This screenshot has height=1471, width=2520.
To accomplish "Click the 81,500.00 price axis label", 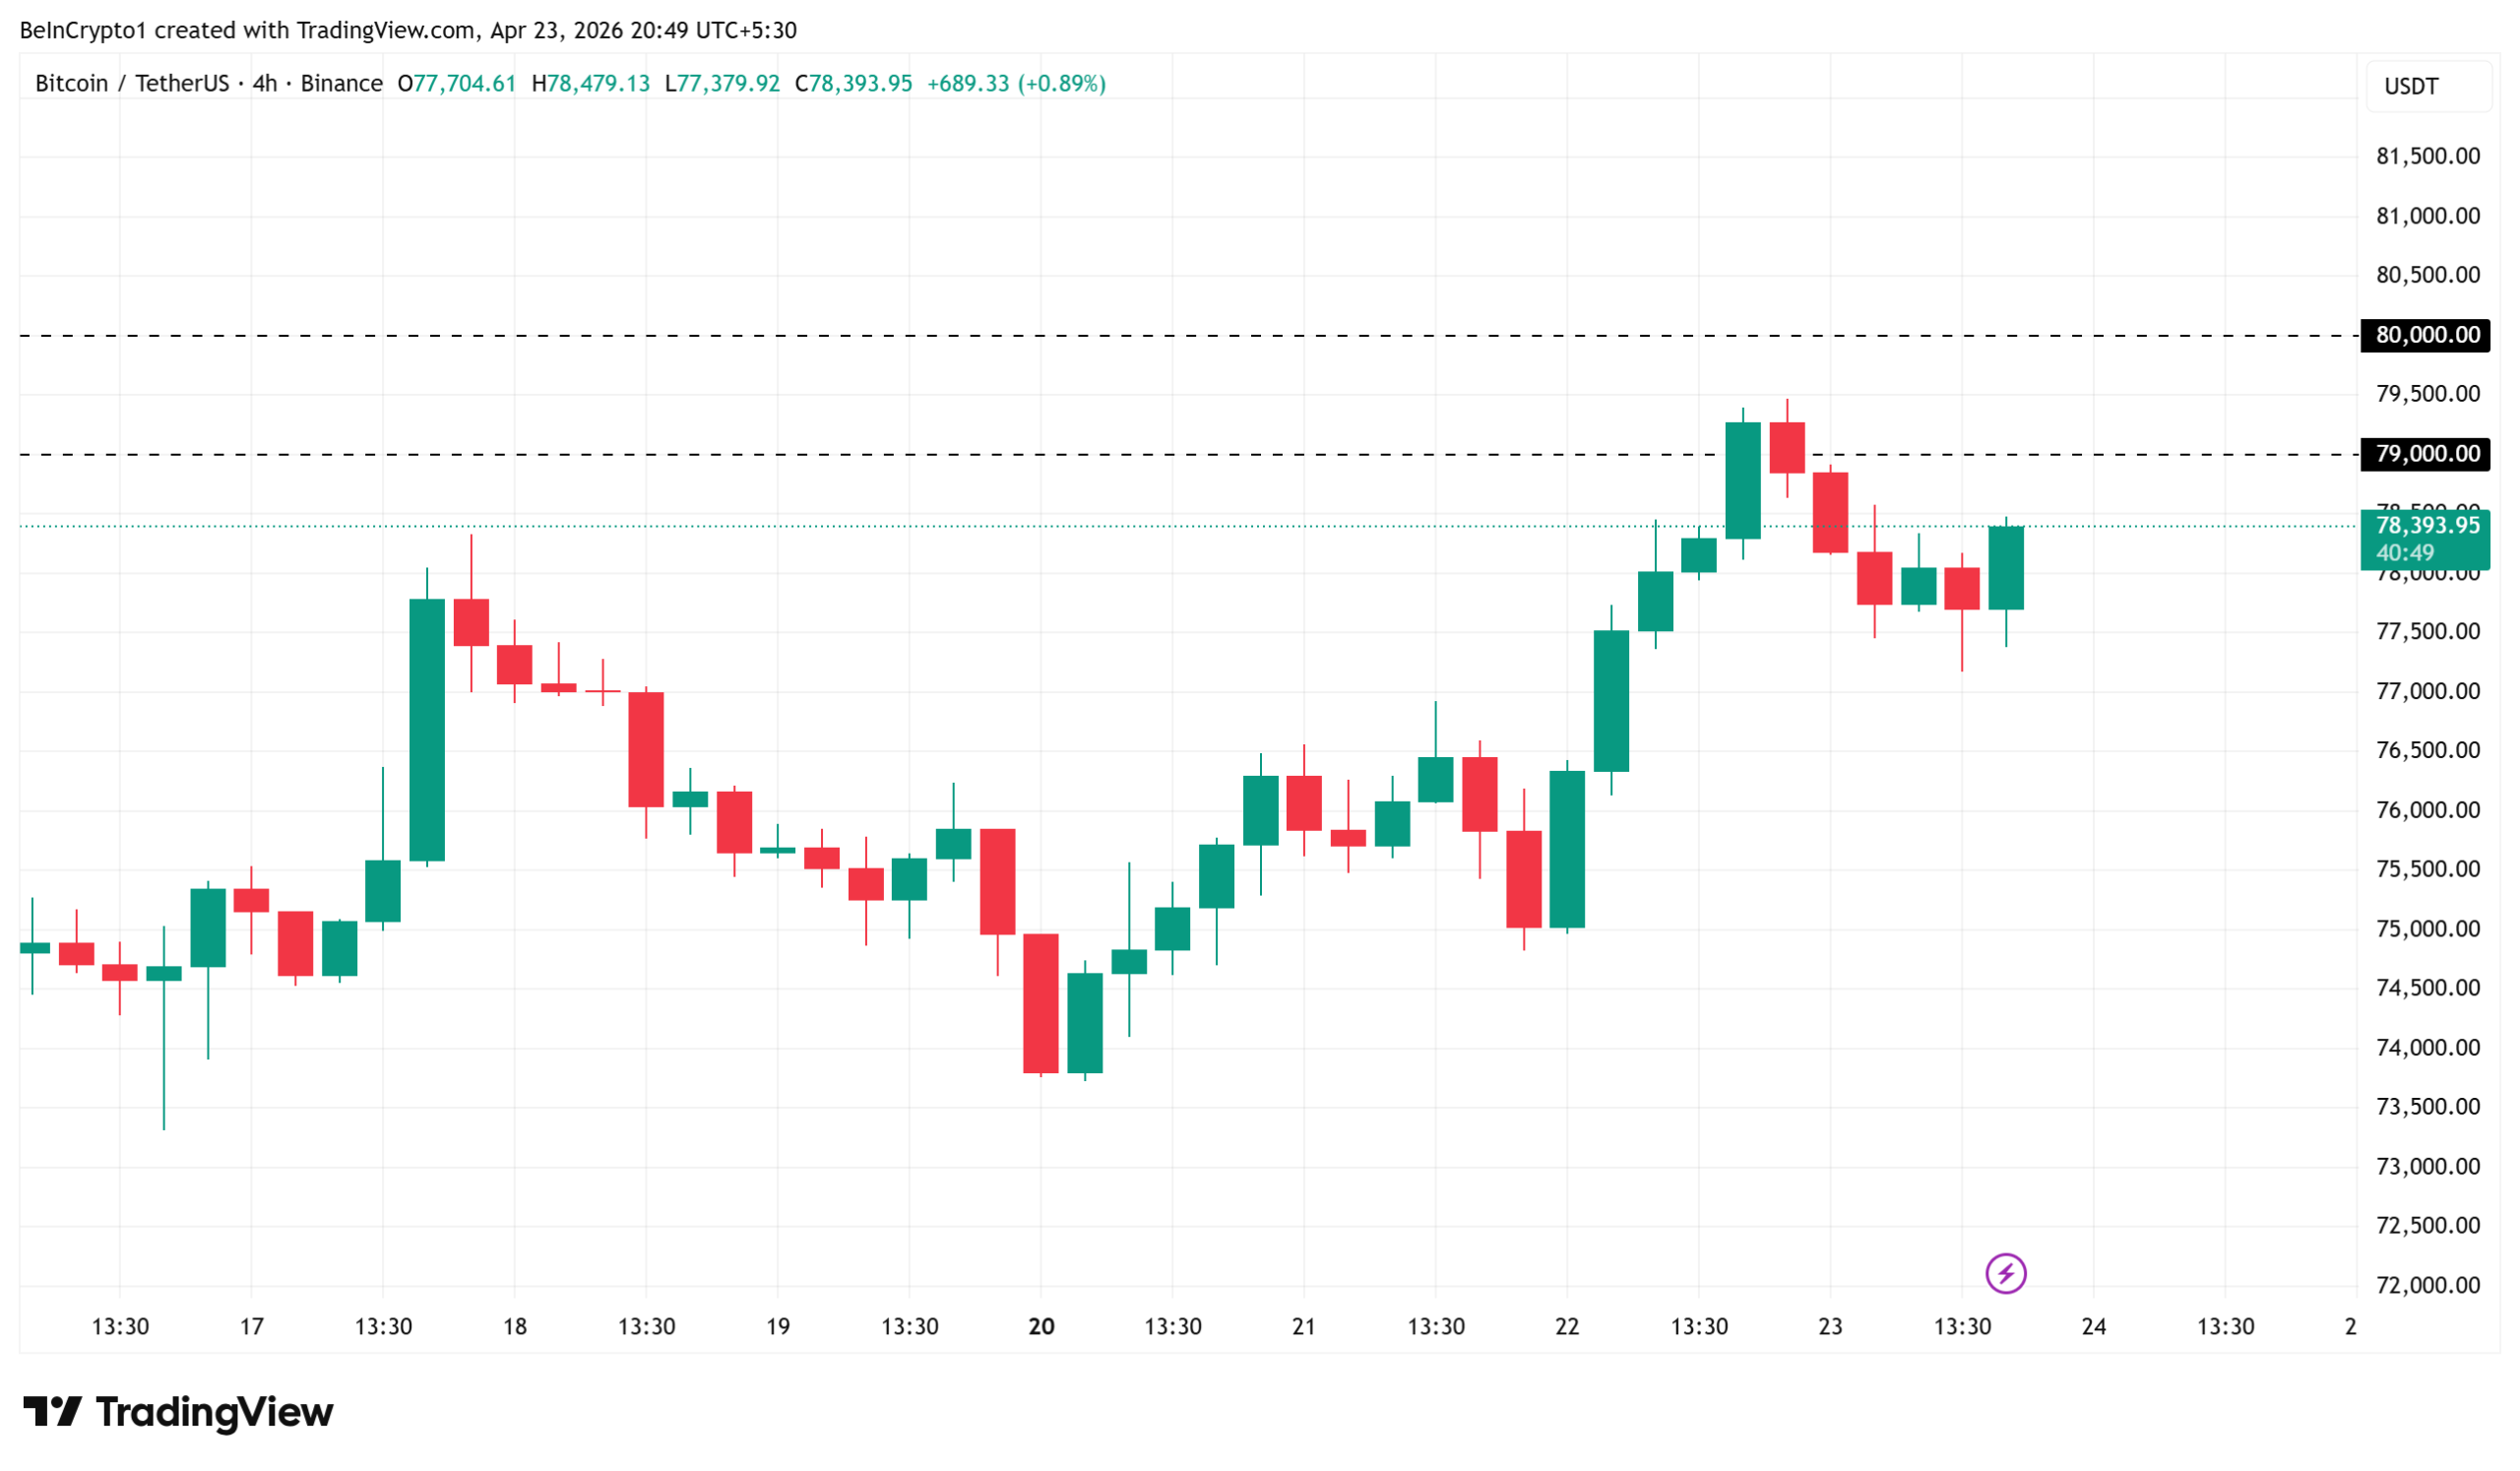I will tap(2427, 156).
